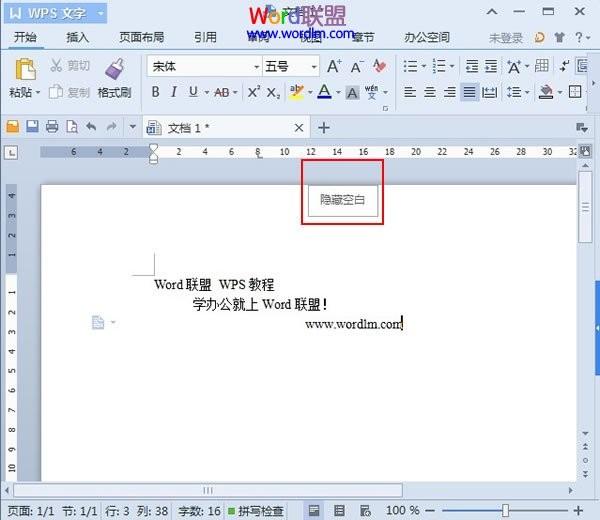The height and width of the screenshot is (520, 600).
Task: Click the show/hide paragraph marks icon
Action: (564, 66)
